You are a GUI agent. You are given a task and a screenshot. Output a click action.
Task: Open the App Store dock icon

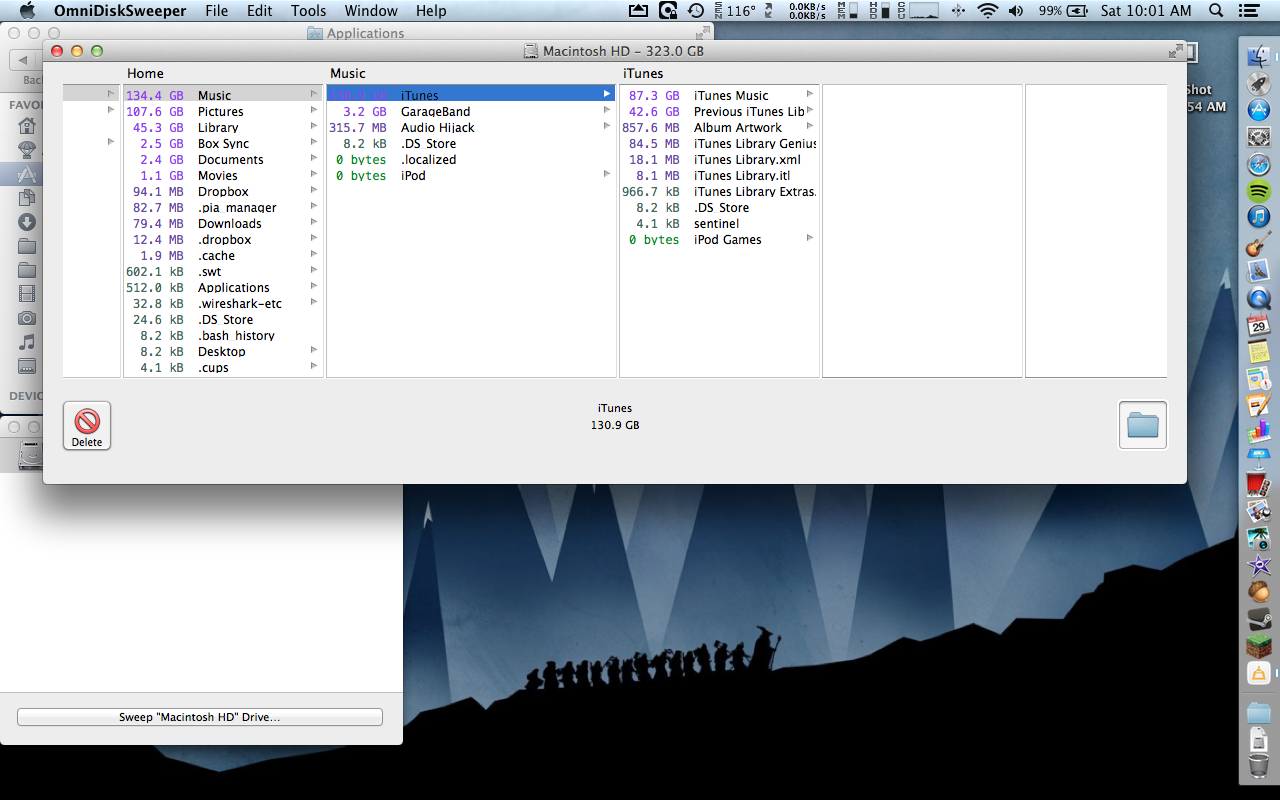coord(1259,110)
